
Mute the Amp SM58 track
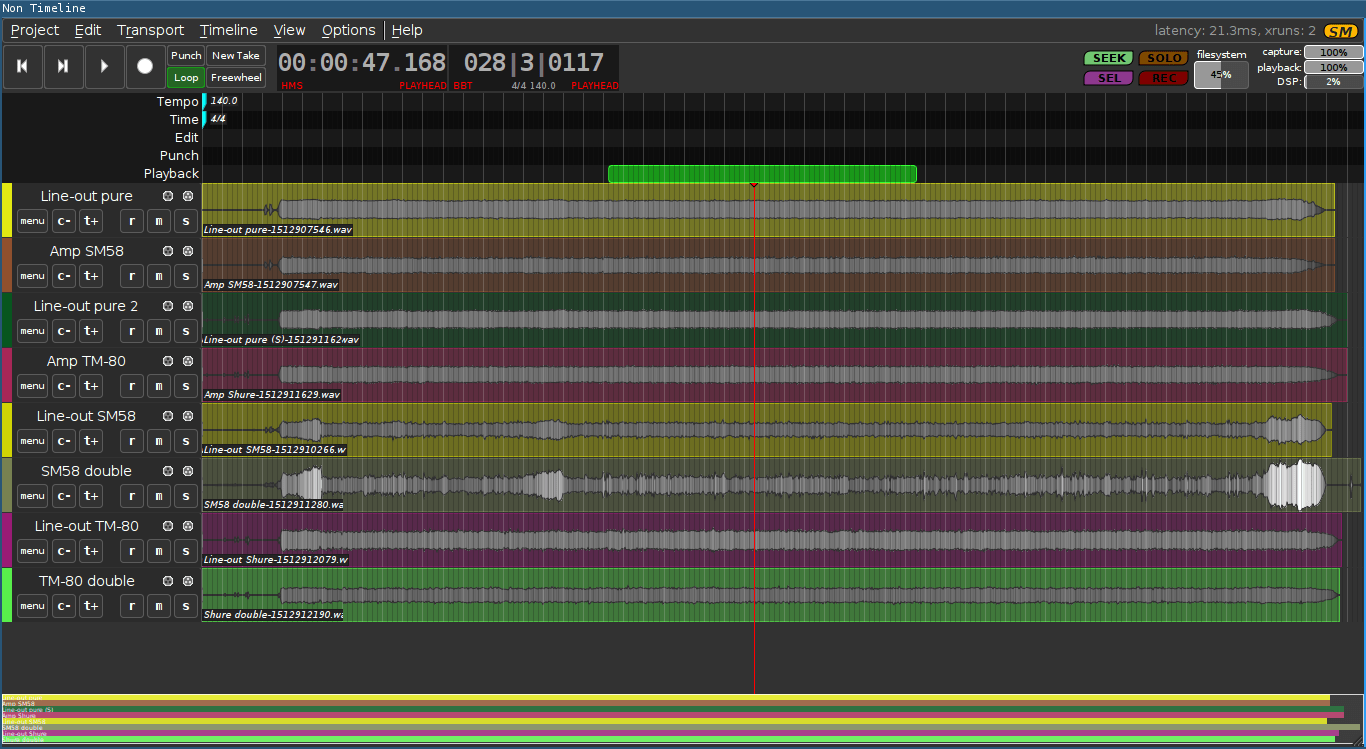159,276
